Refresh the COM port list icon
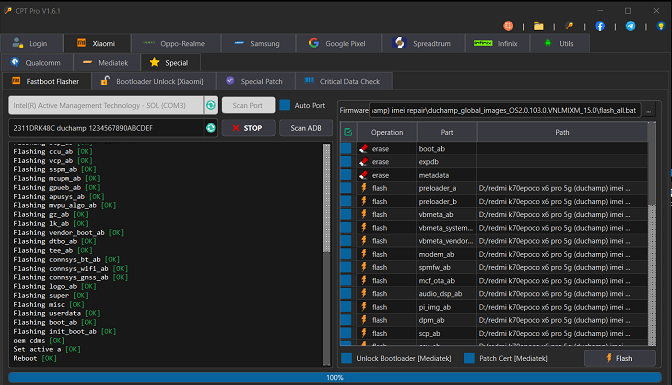This screenshot has width=672, height=385. (x=210, y=105)
